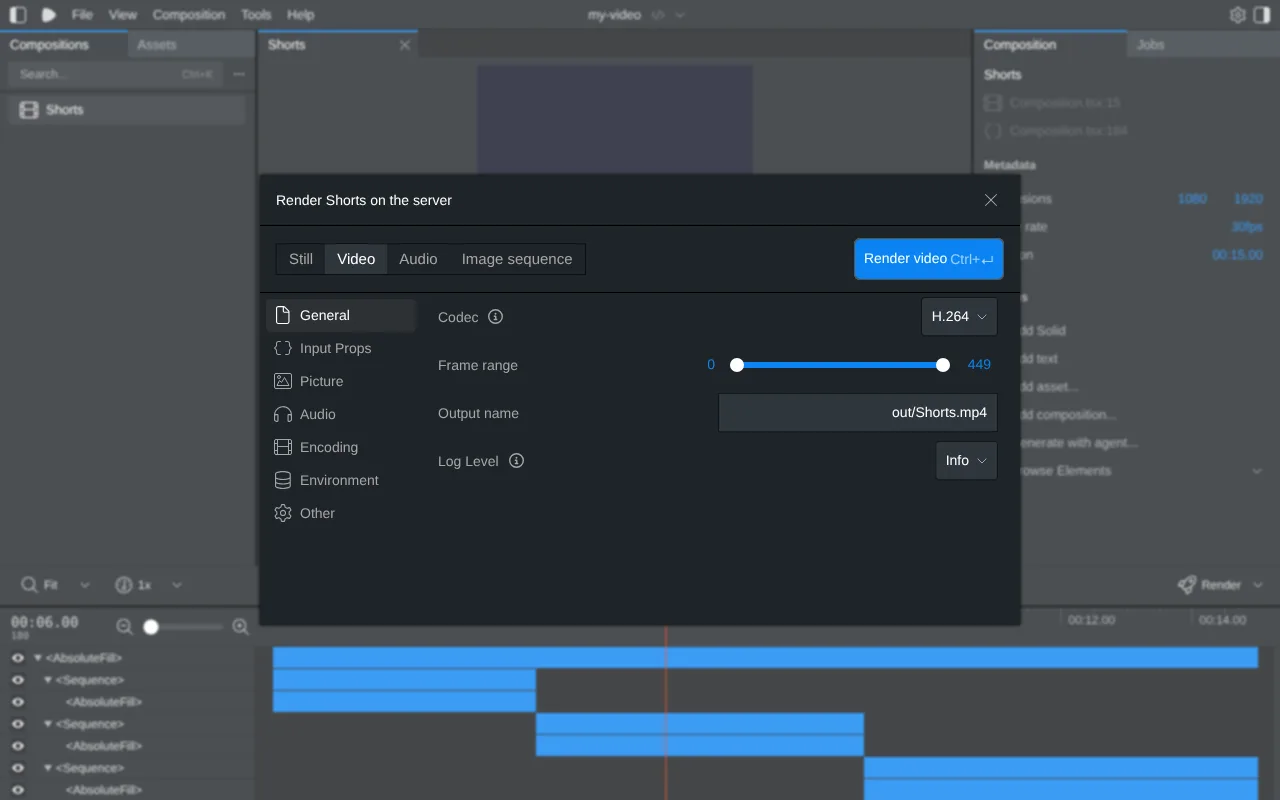Image resolution: width=1280 pixels, height=800 pixels.
Task: Open the 1x playback speed dropdown
Action: tap(149, 585)
